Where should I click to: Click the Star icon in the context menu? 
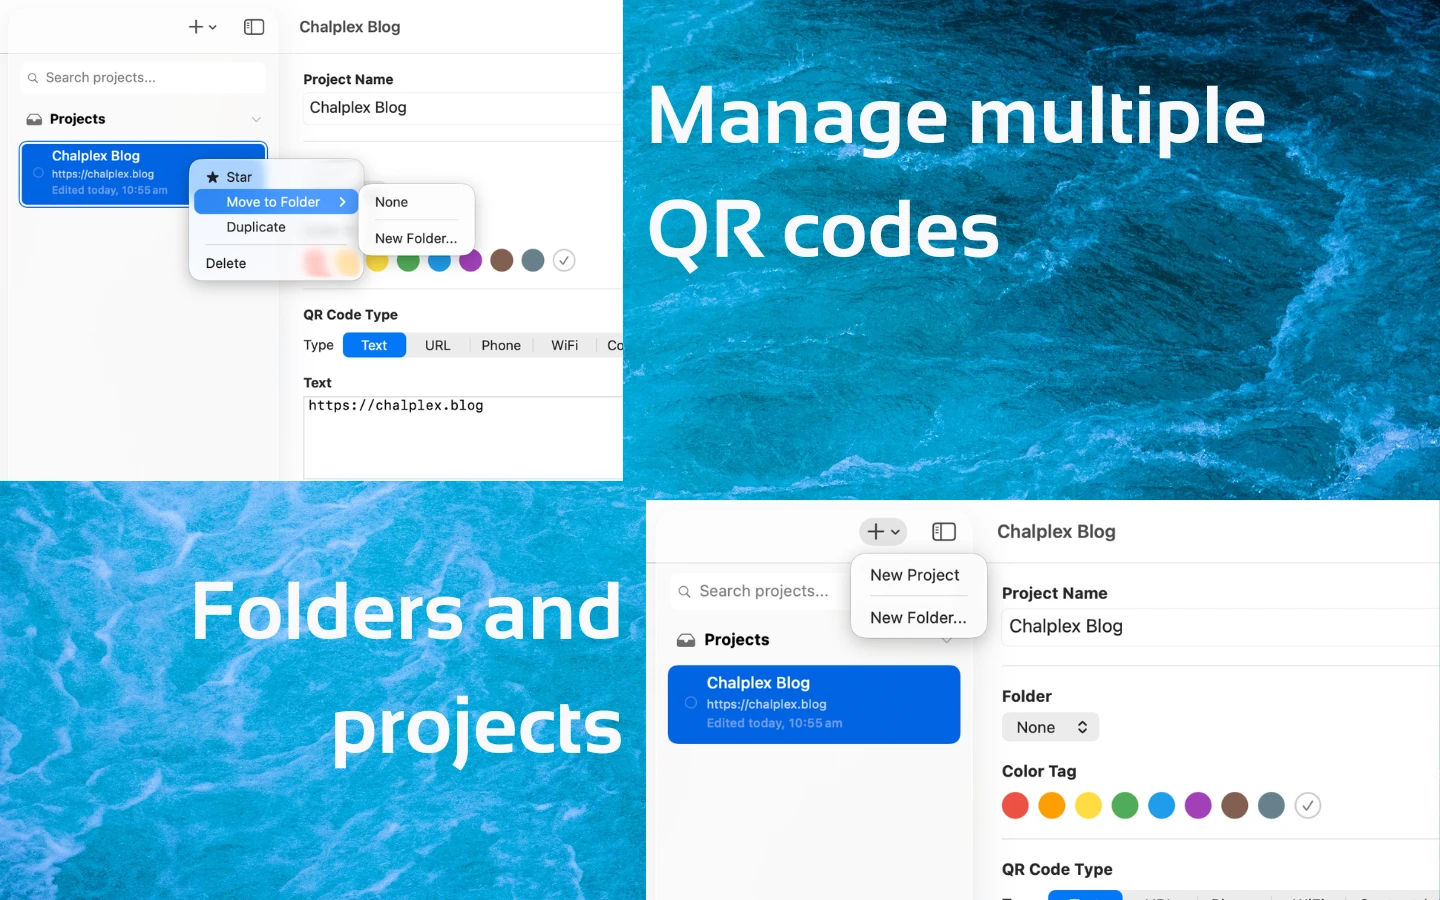(213, 177)
